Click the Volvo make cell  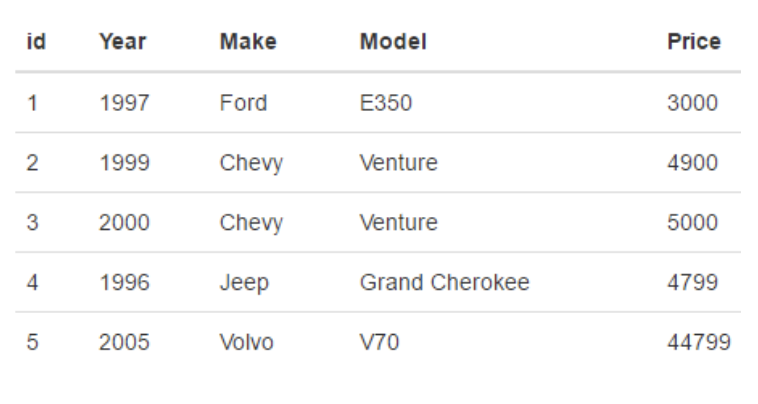coord(246,343)
